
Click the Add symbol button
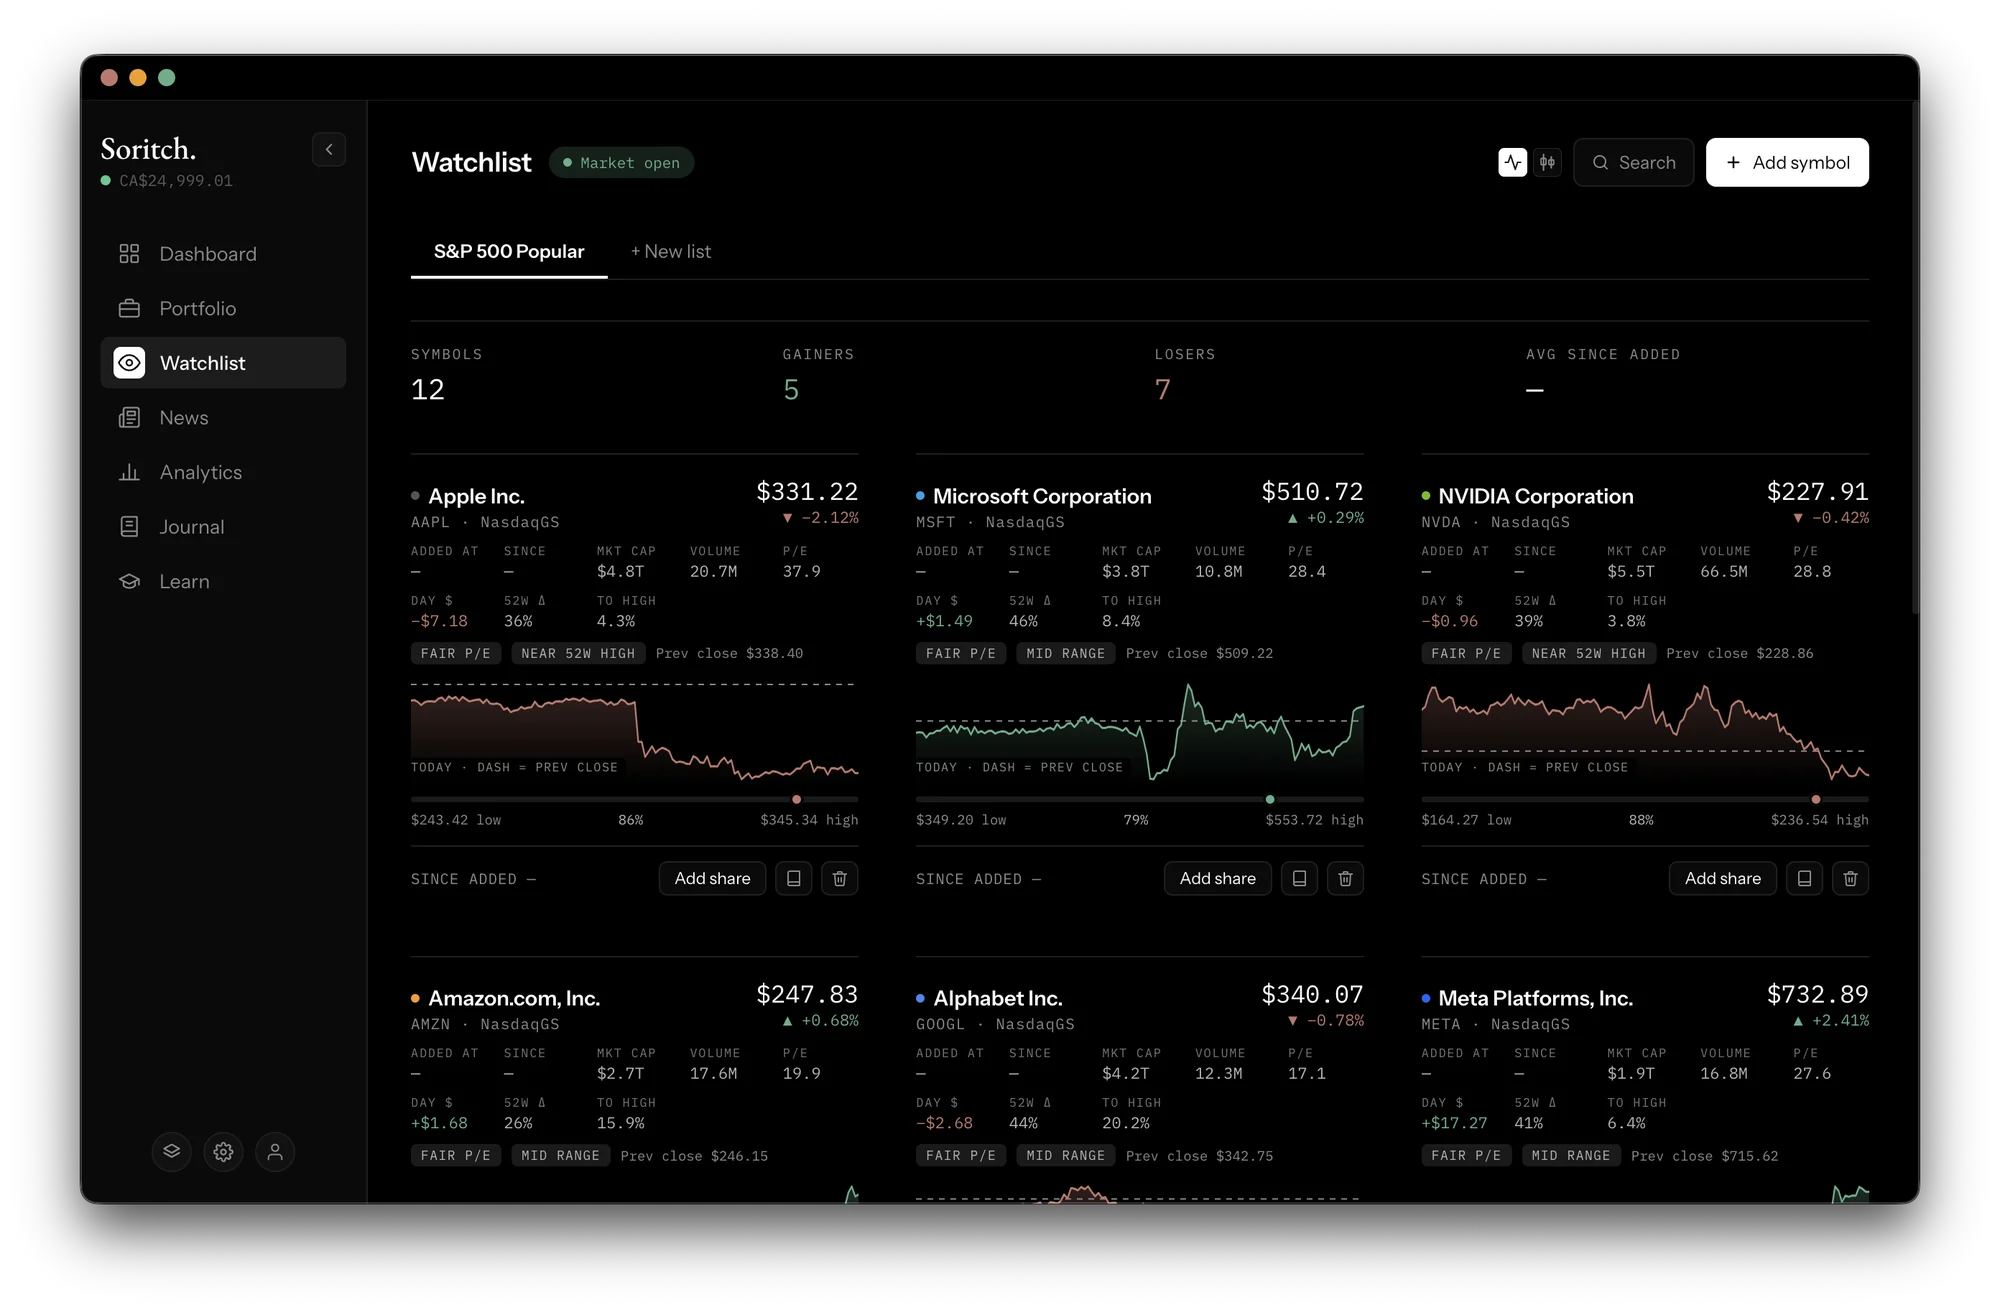(1787, 163)
